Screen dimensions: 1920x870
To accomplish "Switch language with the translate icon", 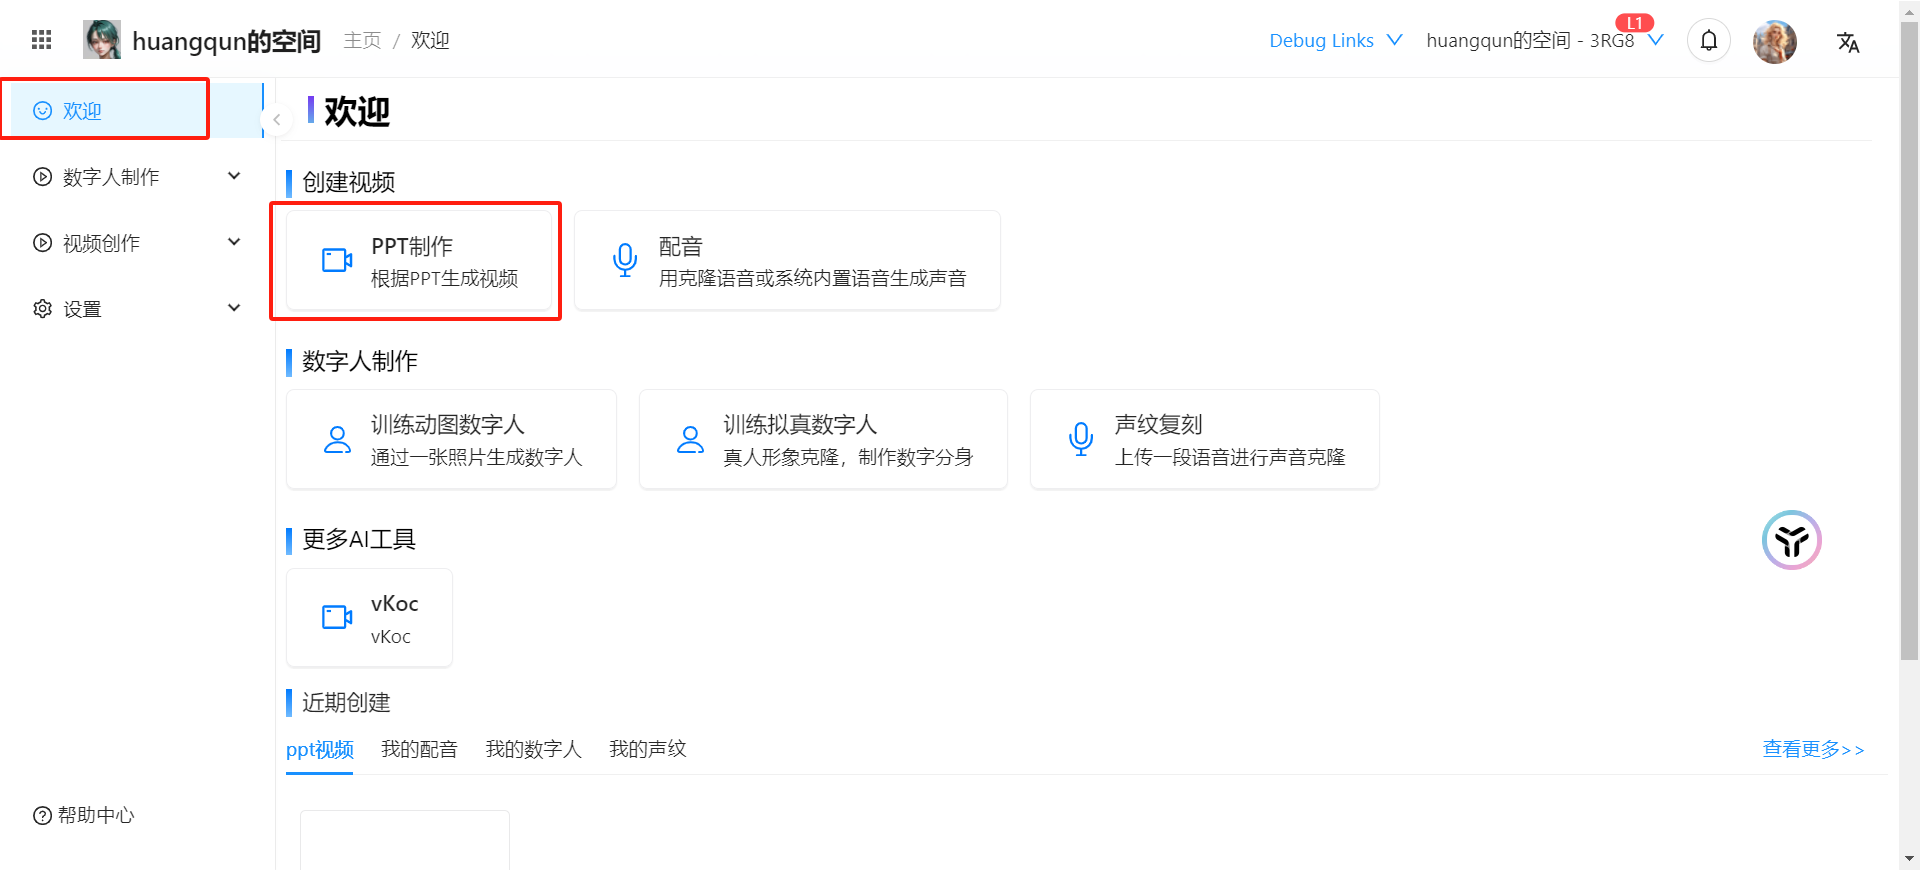I will [1848, 42].
